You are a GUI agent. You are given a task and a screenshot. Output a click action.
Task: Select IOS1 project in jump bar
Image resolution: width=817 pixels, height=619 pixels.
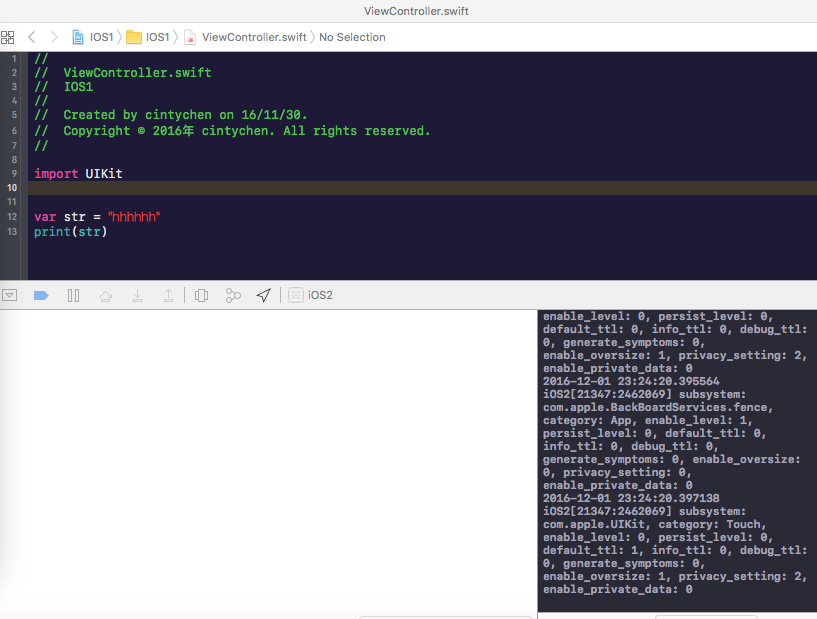coord(93,37)
